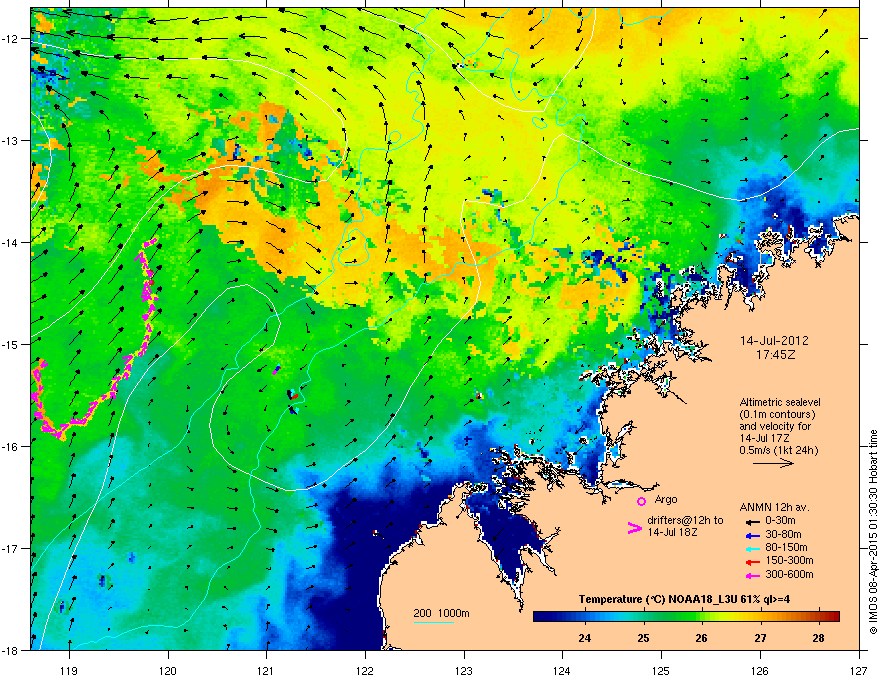Screen dimensions: 880x680
Task: Click the longitude axis label 127
Action: [x=859, y=670]
